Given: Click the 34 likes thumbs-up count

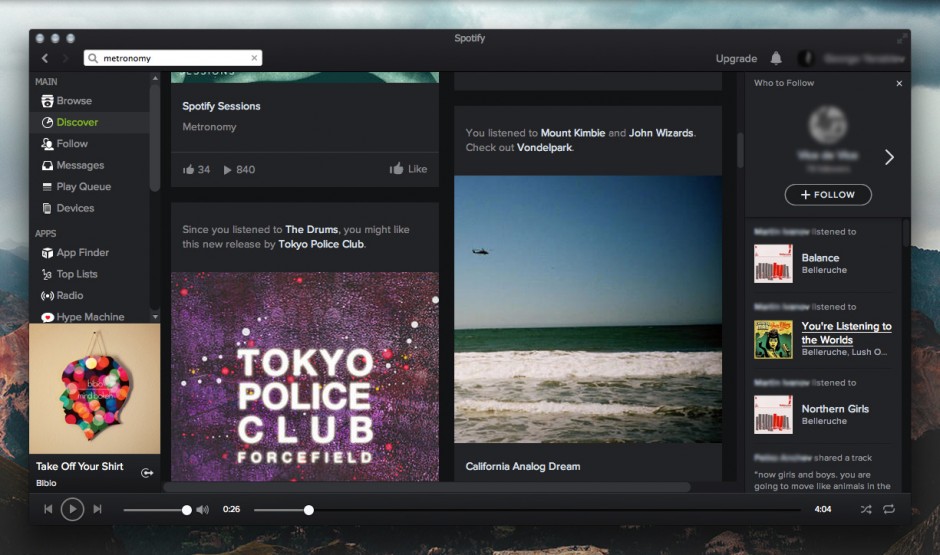Looking at the screenshot, I should click(x=197, y=170).
